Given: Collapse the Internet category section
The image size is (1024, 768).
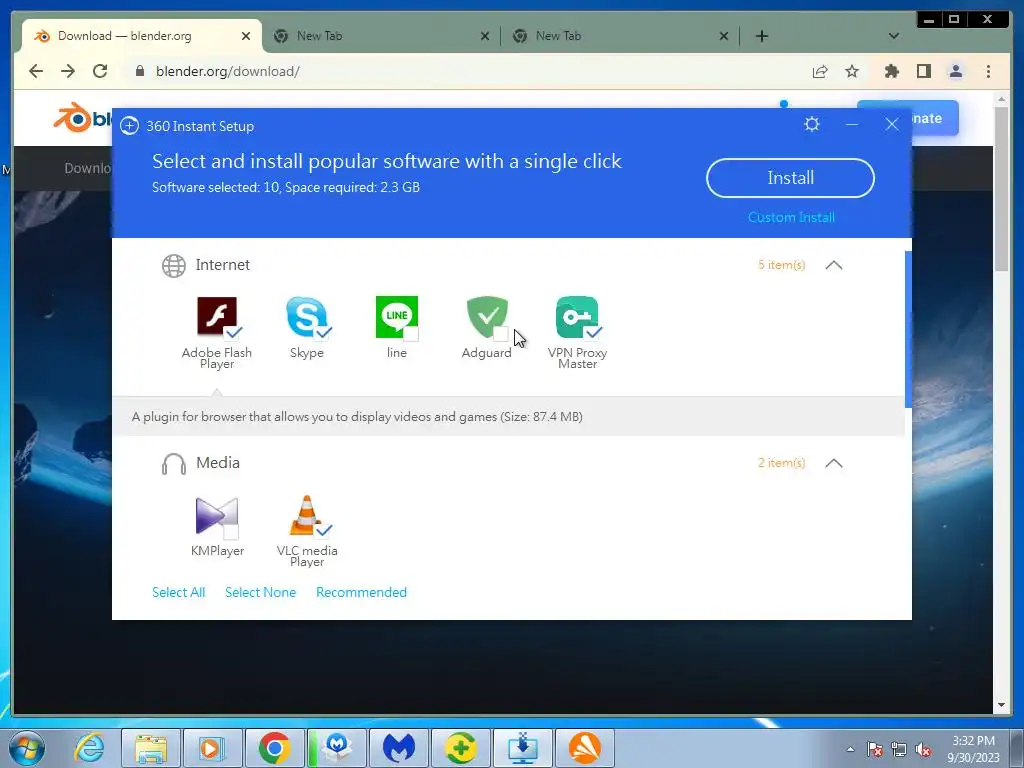Looking at the screenshot, I should pyautogui.click(x=834, y=265).
